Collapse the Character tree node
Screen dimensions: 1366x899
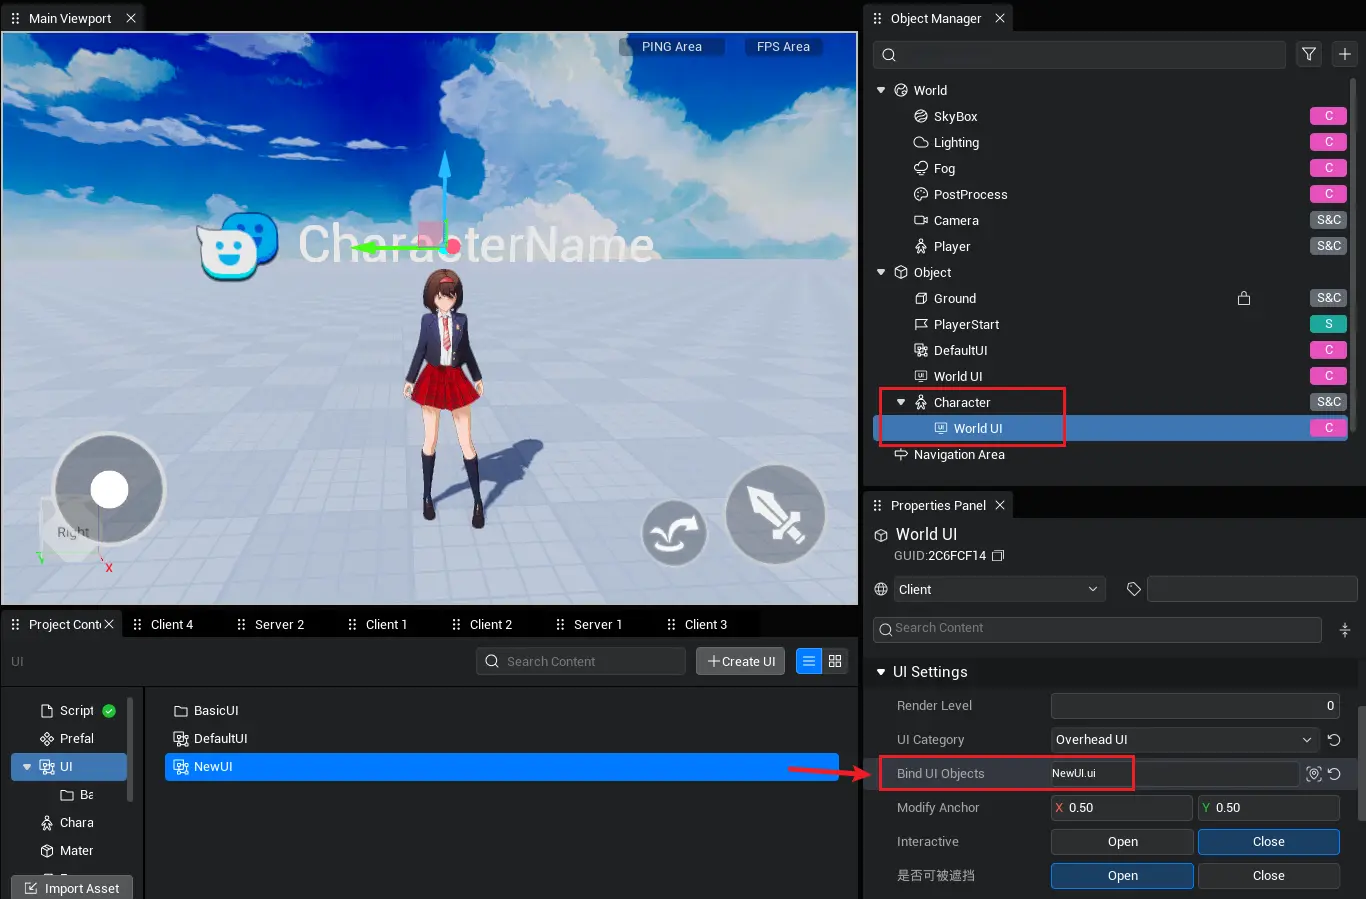click(901, 402)
